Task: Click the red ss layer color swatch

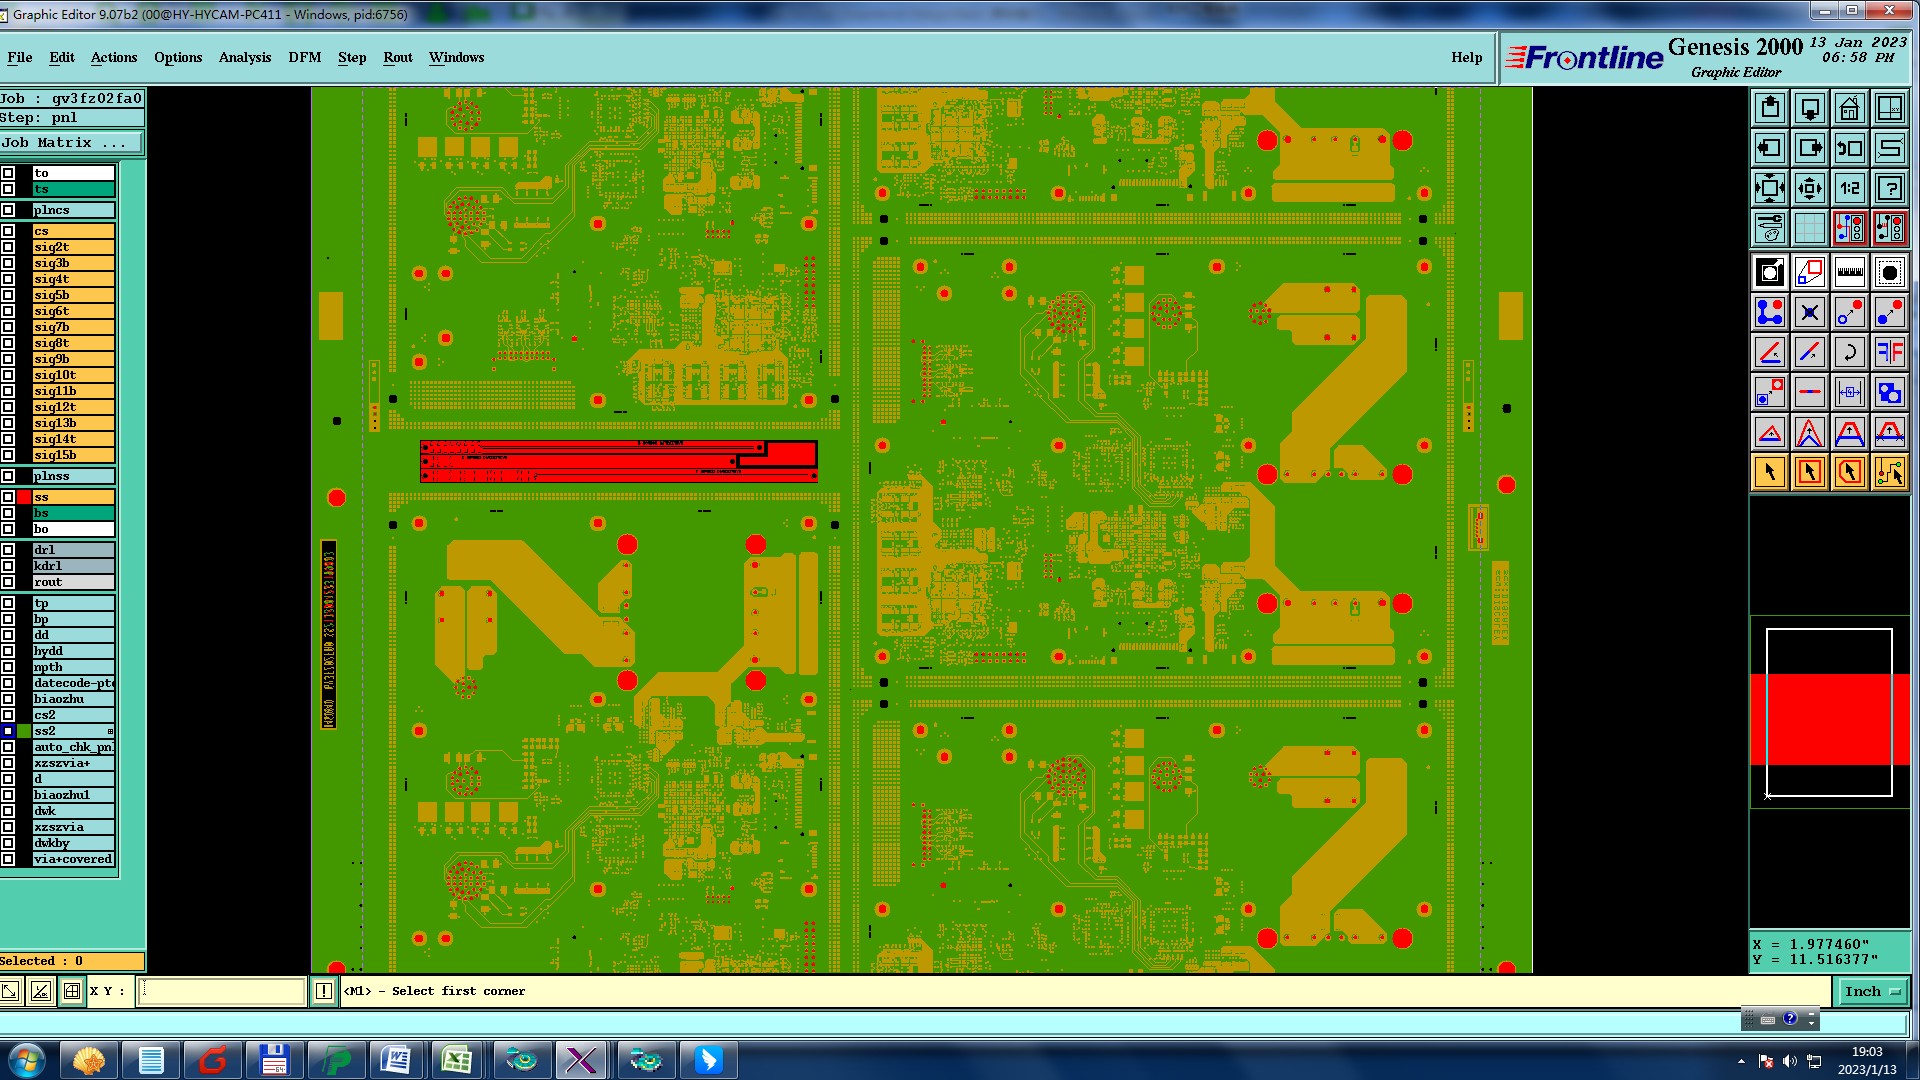Action: [x=24, y=497]
